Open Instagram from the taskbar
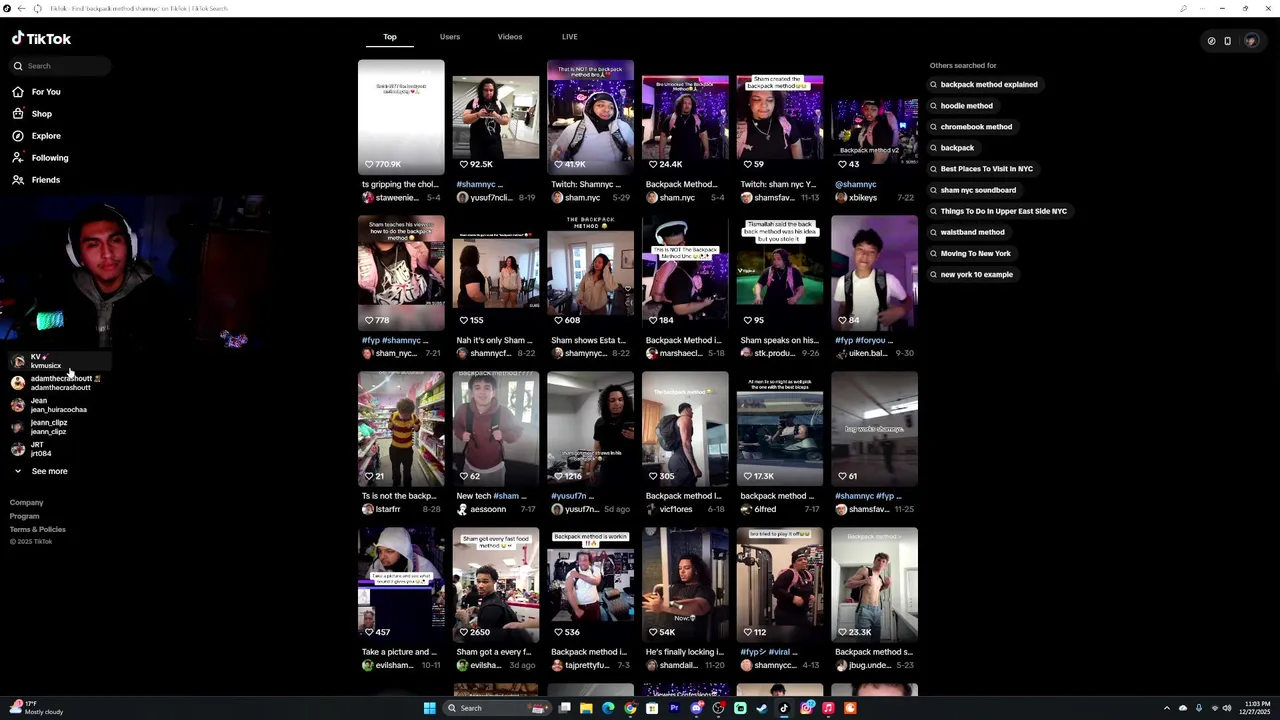The height and width of the screenshot is (720, 1280). tap(806, 708)
